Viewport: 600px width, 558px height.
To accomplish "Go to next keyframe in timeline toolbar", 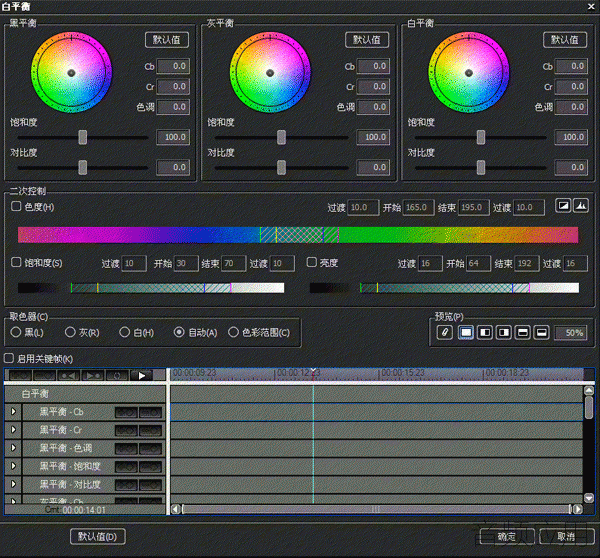I will pyautogui.click(x=93, y=375).
